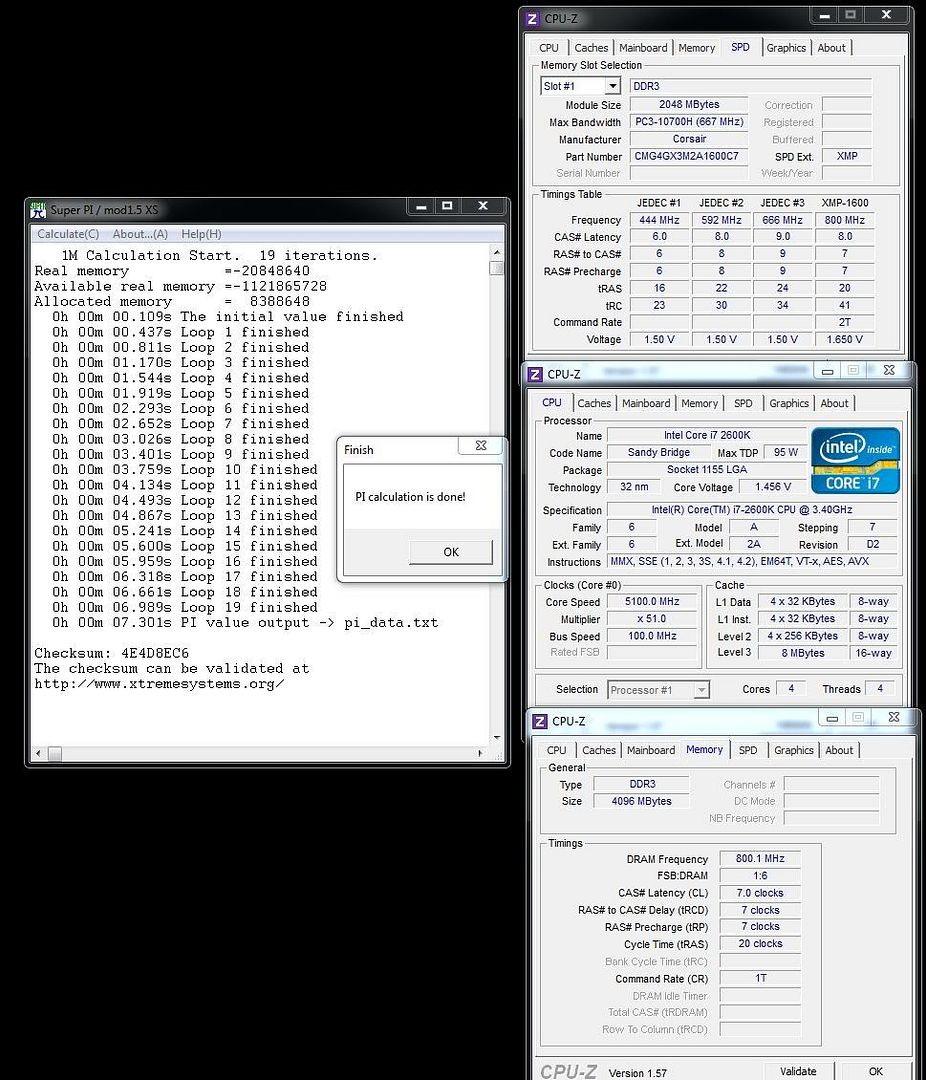926x1080 pixels.
Task: Select Caches tab in bottom CPU-Z window
Action: 599,750
